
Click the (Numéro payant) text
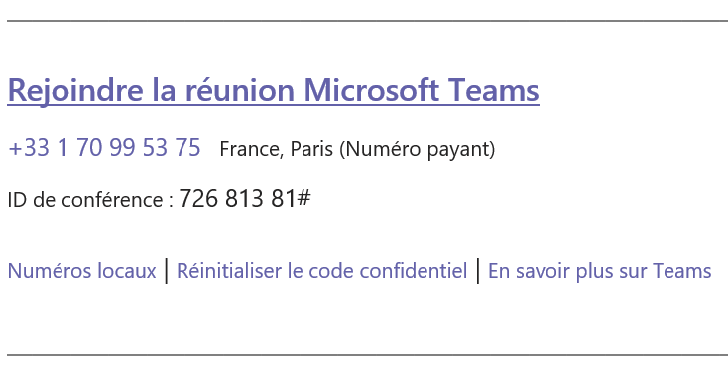coord(417,149)
